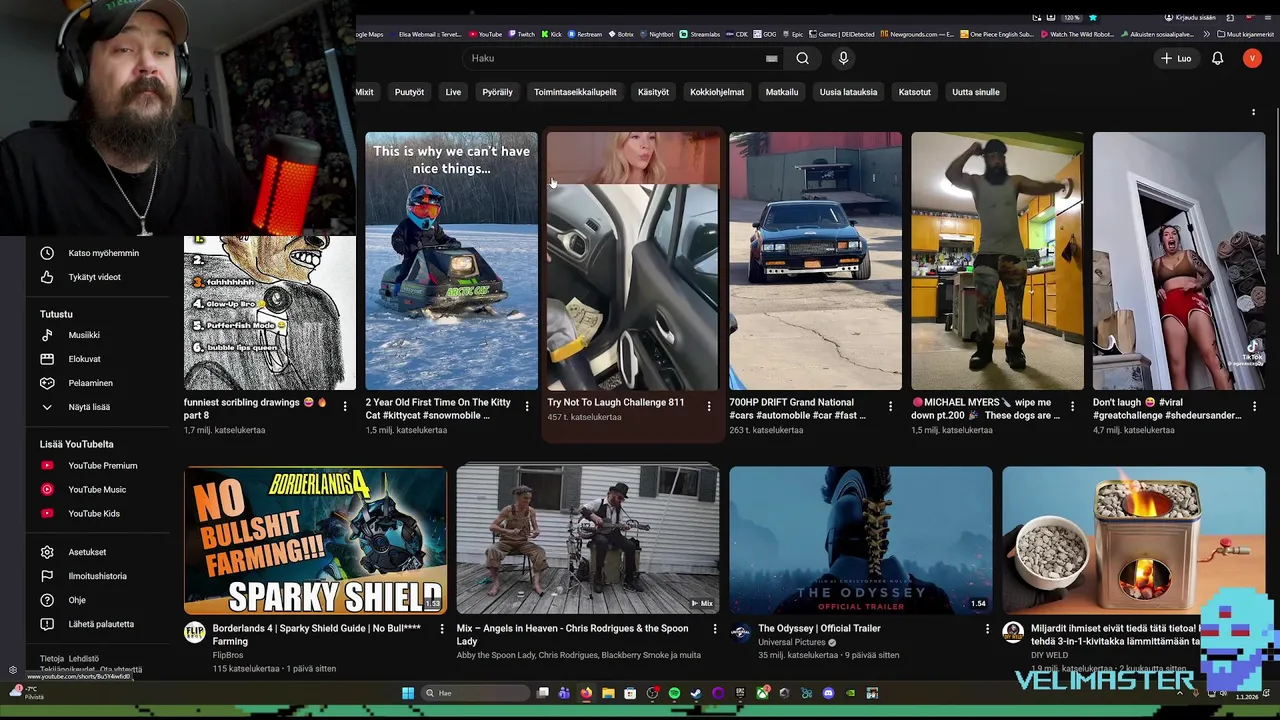
Task: Select the Käsityöt filter chip
Action: (x=653, y=92)
